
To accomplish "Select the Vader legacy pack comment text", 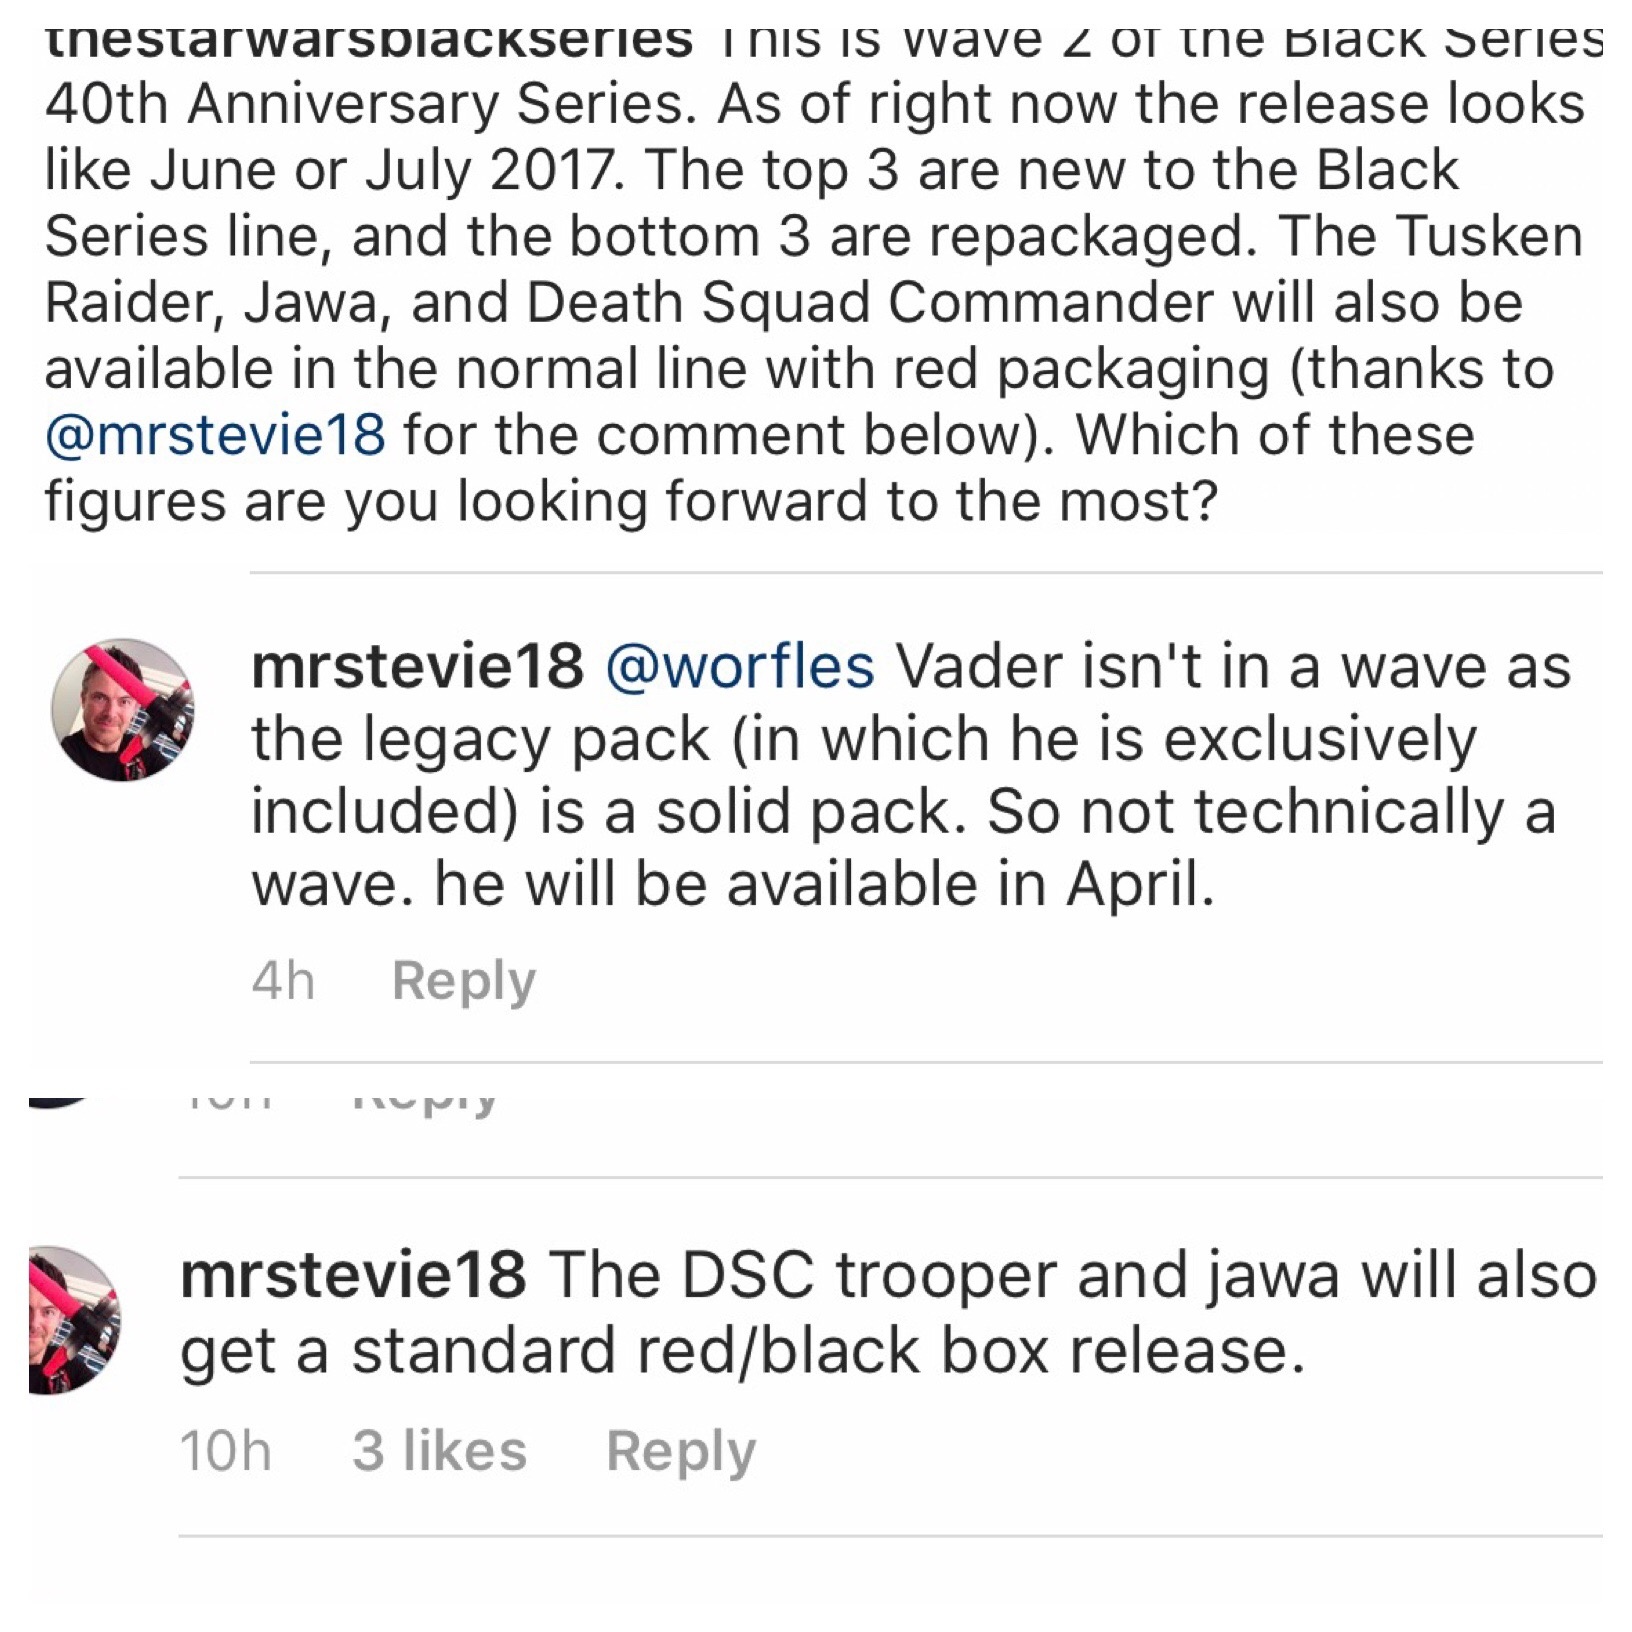I will tap(911, 776).
